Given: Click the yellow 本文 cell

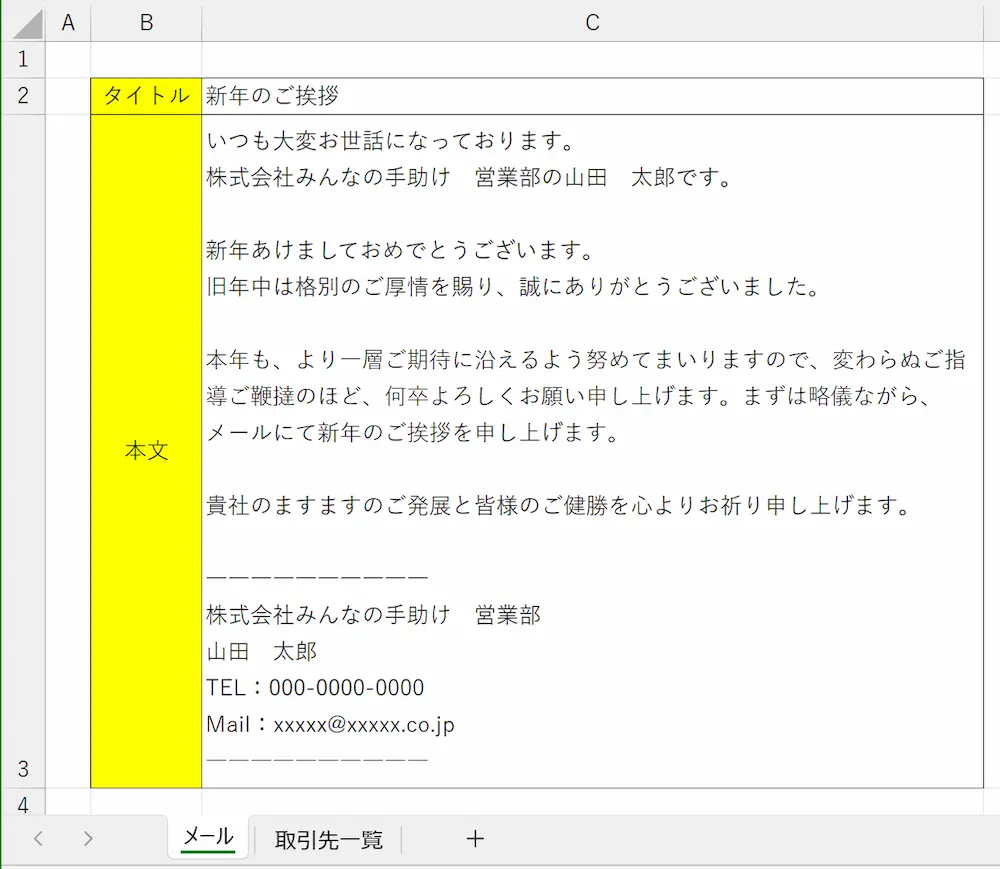Looking at the screenshot, I should tap(146, 450).
